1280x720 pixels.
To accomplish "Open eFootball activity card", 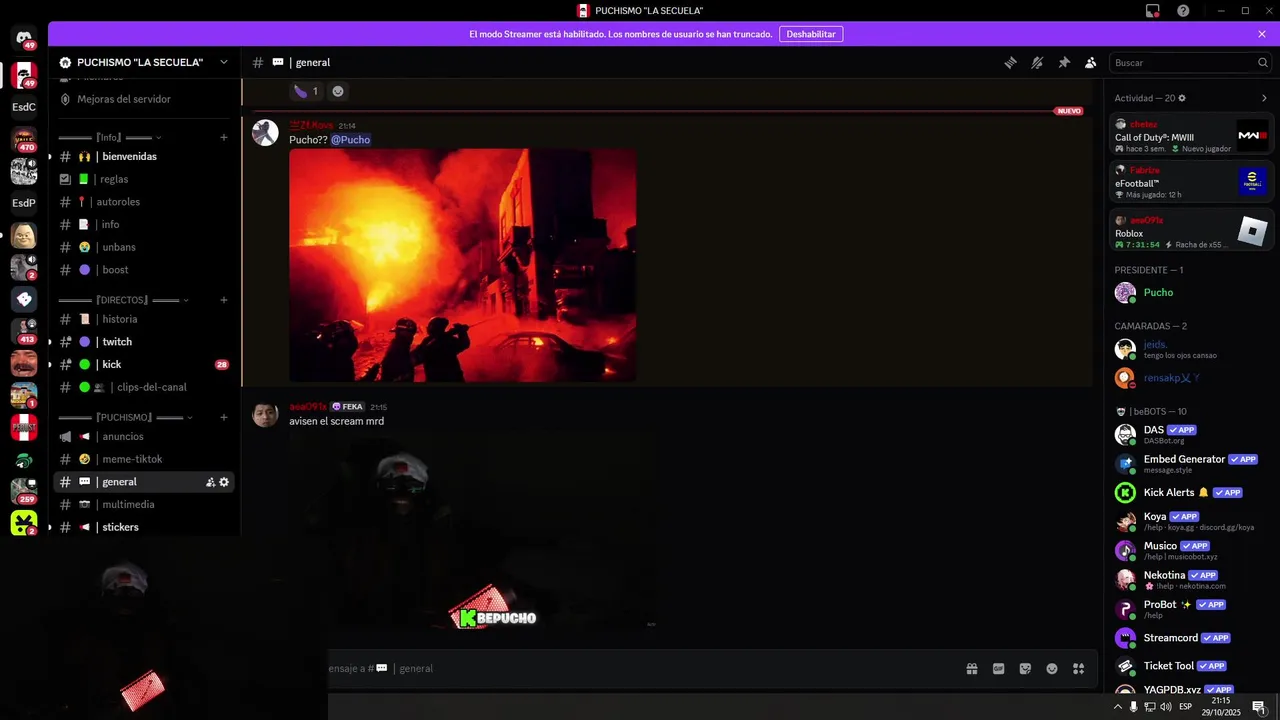I will click(1191, 182).
